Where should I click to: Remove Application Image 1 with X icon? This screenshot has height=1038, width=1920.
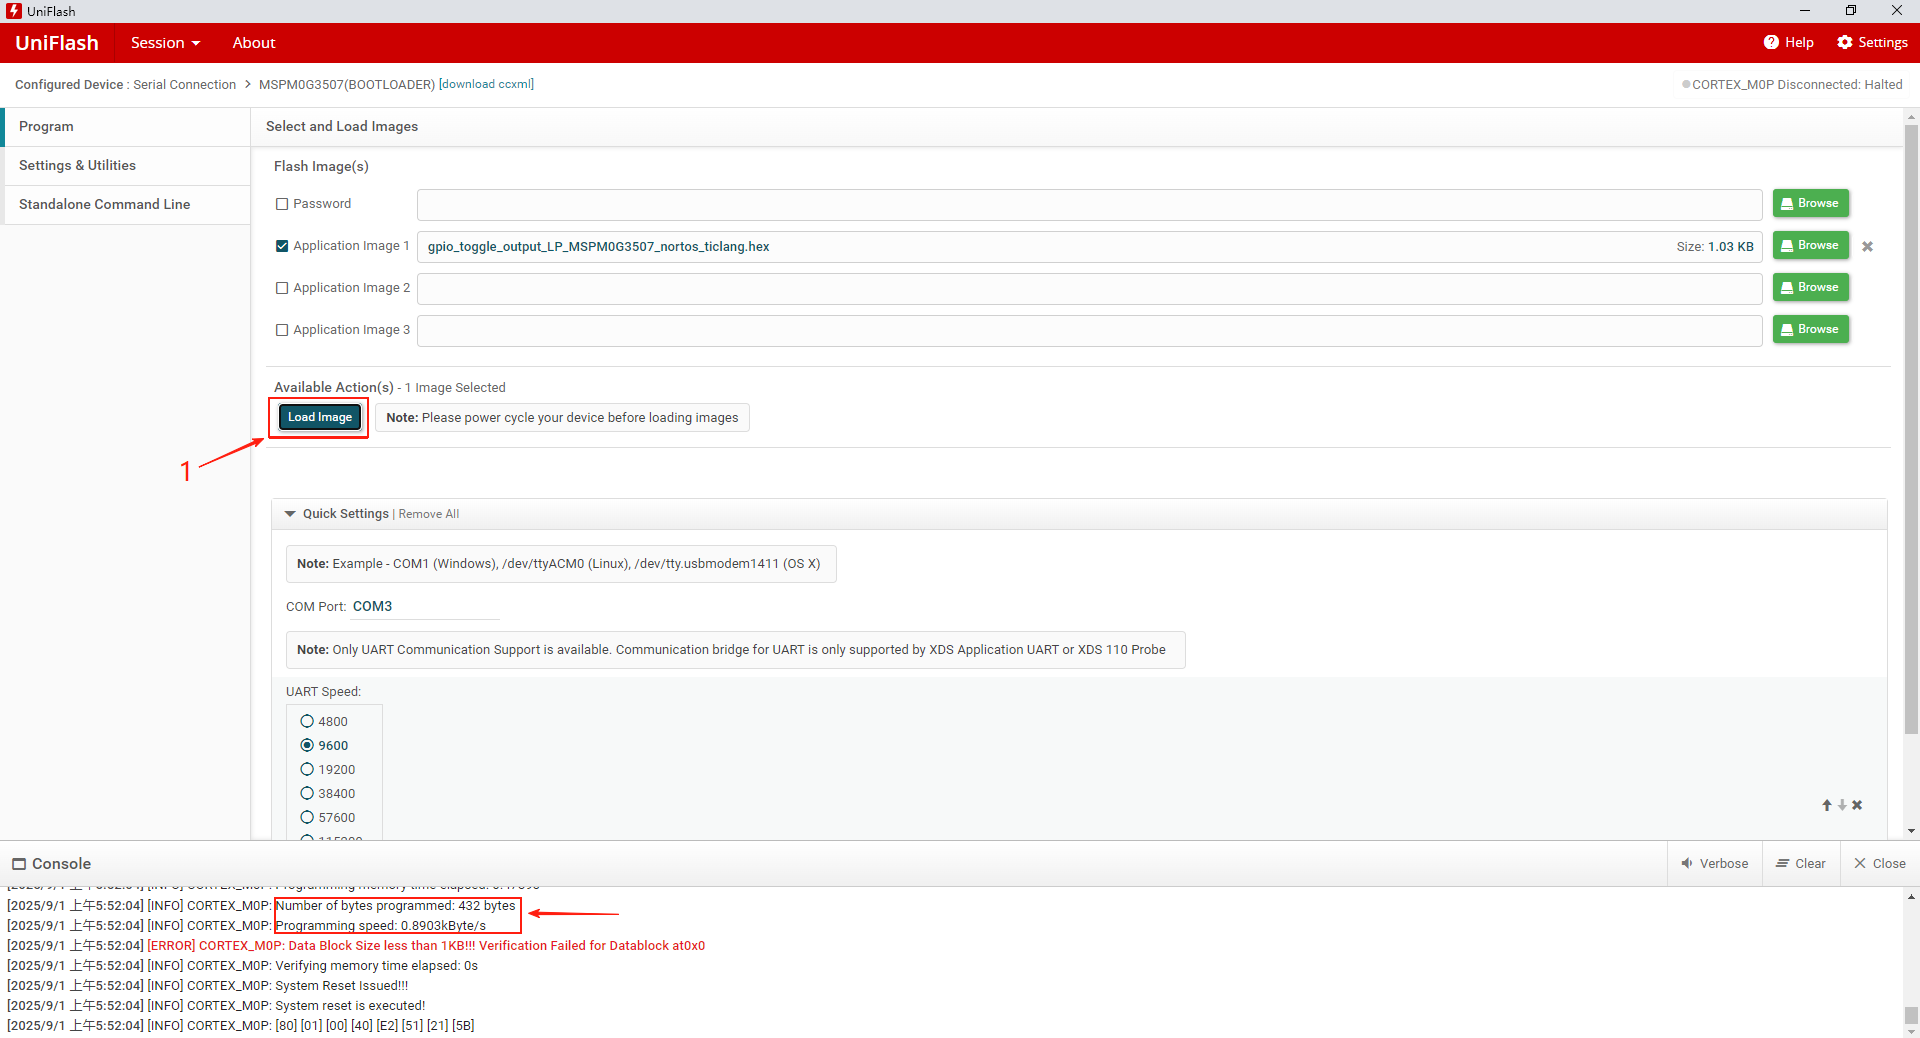(1867, 246)
